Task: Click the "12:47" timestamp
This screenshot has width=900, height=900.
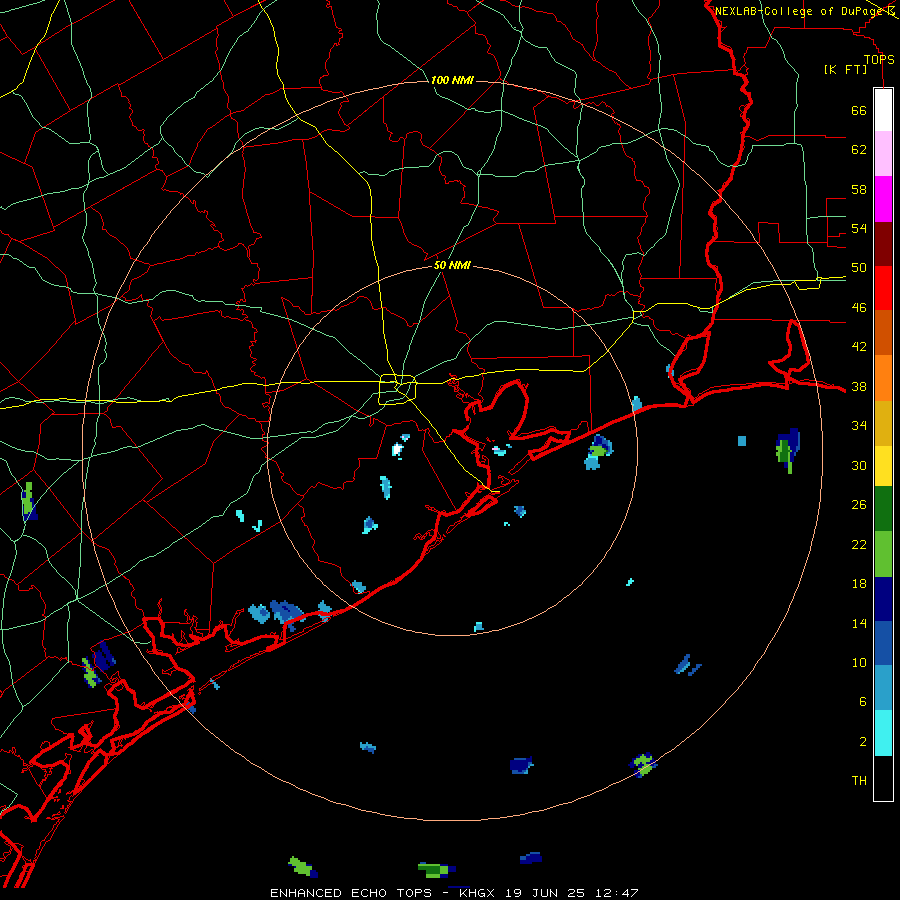Action: coord(616,893)
